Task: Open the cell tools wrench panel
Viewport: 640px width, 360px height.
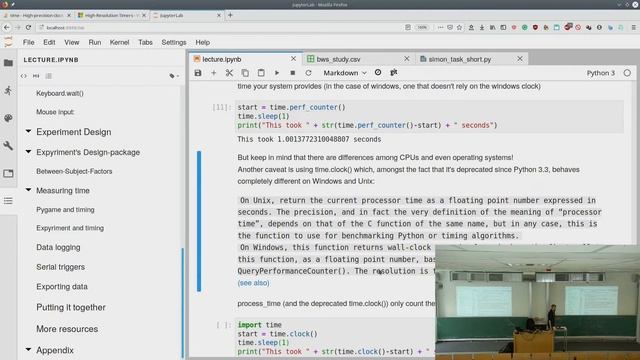Action: 8,145
